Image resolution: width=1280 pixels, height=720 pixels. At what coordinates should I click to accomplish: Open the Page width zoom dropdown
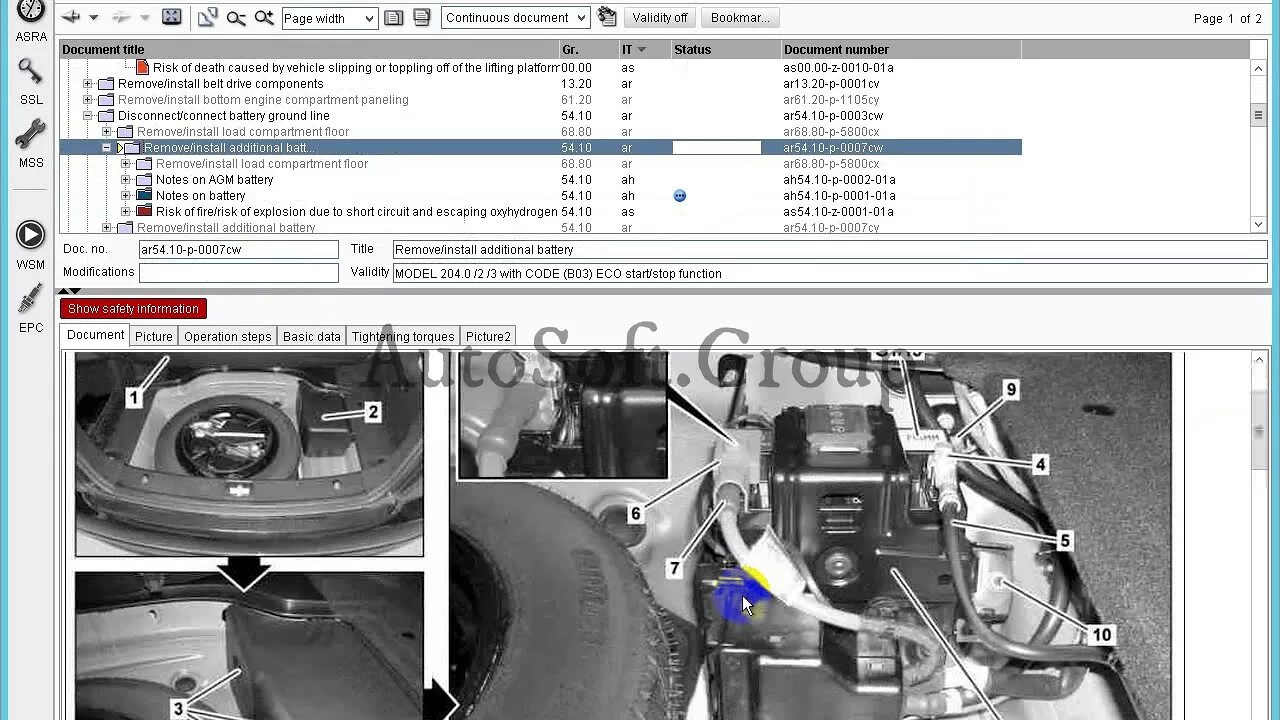tap(369, 18)
